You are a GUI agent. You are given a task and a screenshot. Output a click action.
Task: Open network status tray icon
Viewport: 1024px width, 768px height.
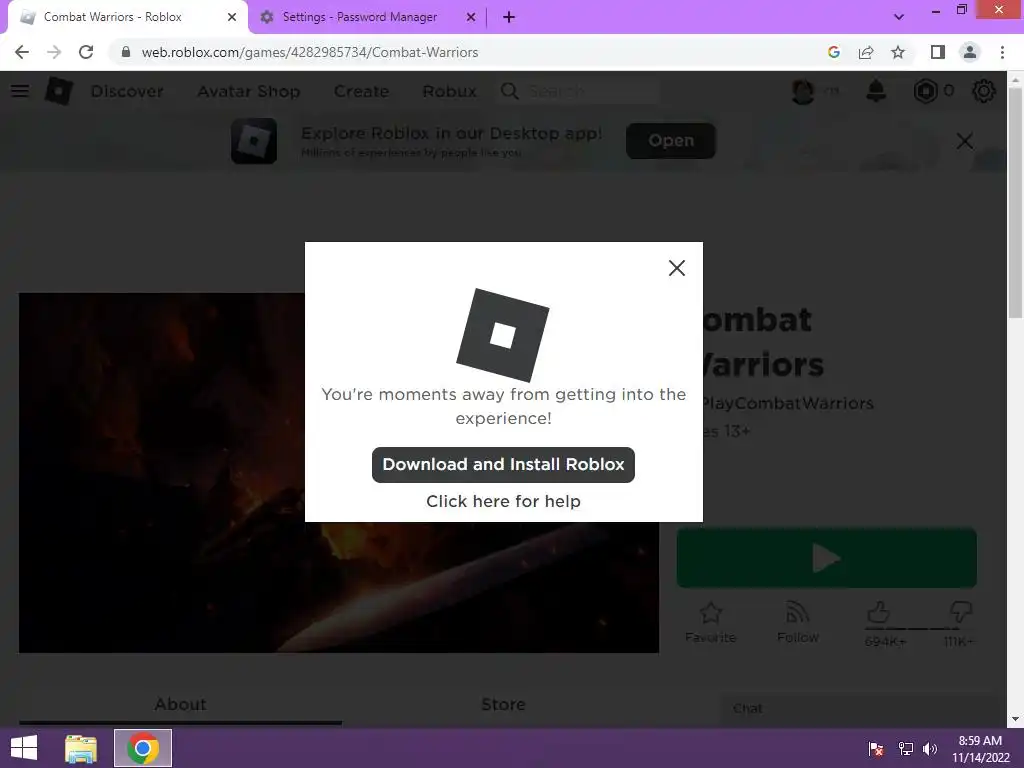tap(905, 748)
